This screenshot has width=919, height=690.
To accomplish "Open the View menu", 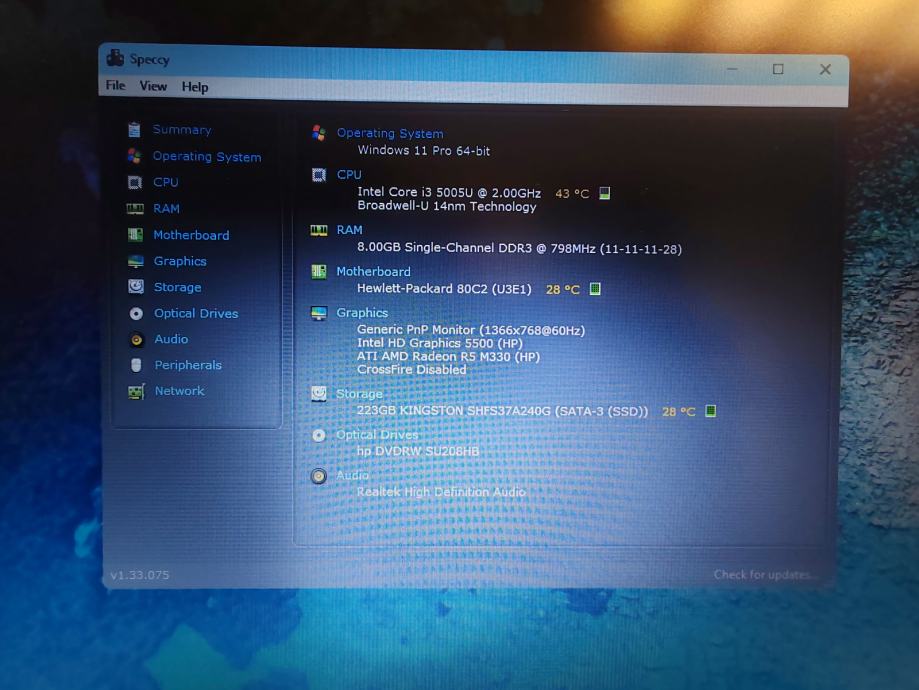I will click(153, 86).
